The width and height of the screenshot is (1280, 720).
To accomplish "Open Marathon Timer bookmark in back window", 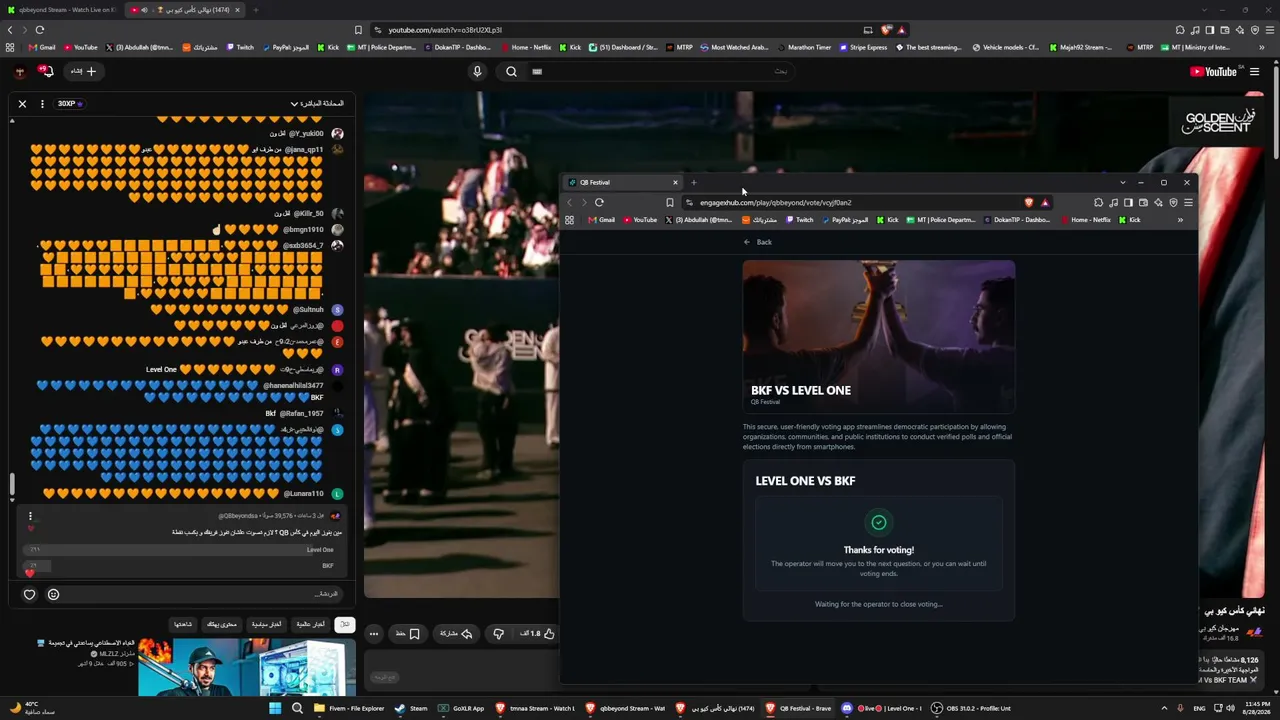I will point(803,47).
